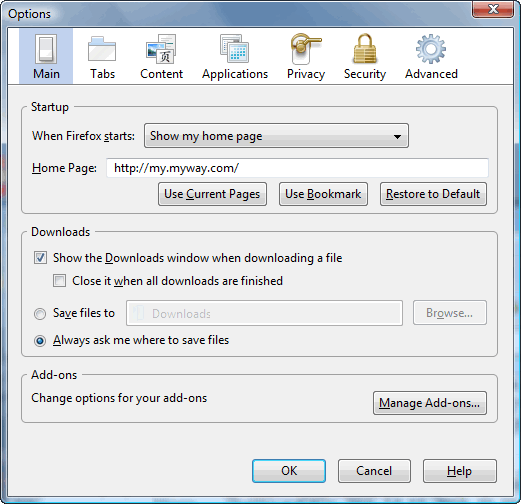Click the Privacy label text
The height and width of the screenshot is (504, 521).
pyautogui.click(x=306, y=74)
